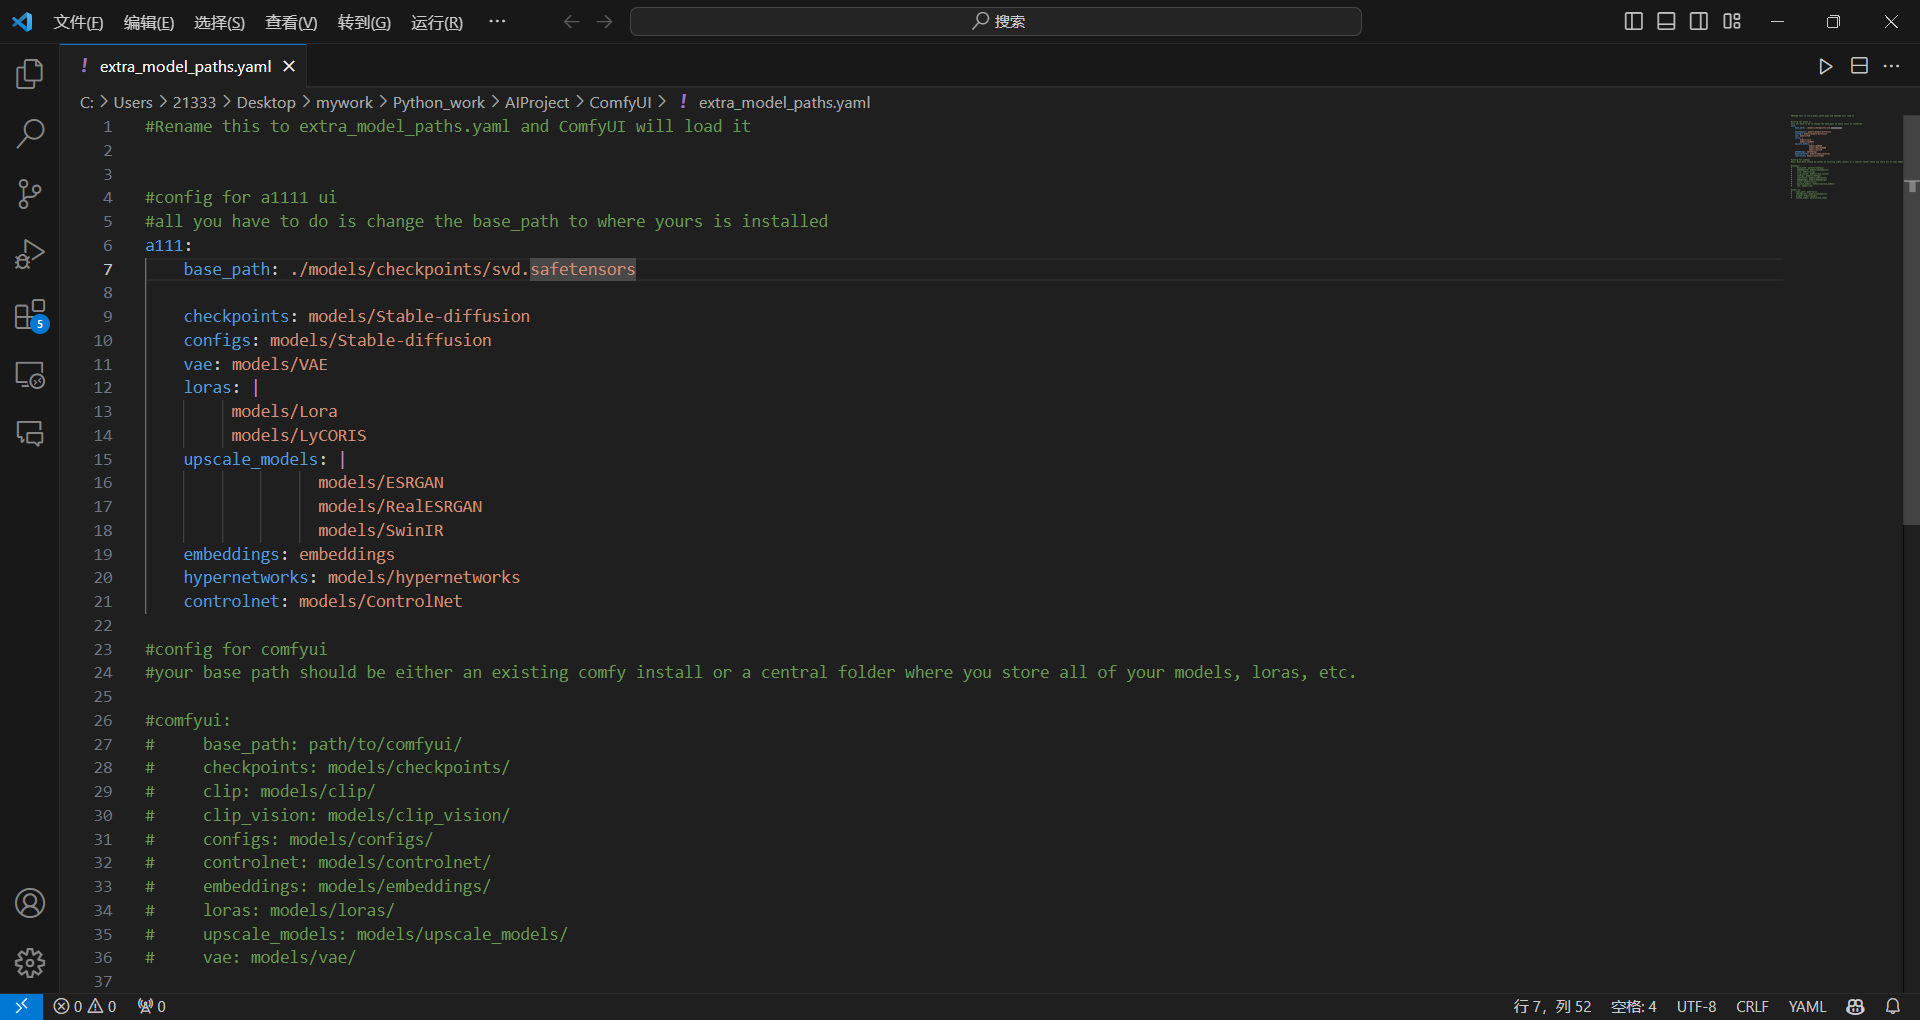The image size is (1920, 1020).
Task: Change indentation via 空格: 4
Action: point(1634,1006)
